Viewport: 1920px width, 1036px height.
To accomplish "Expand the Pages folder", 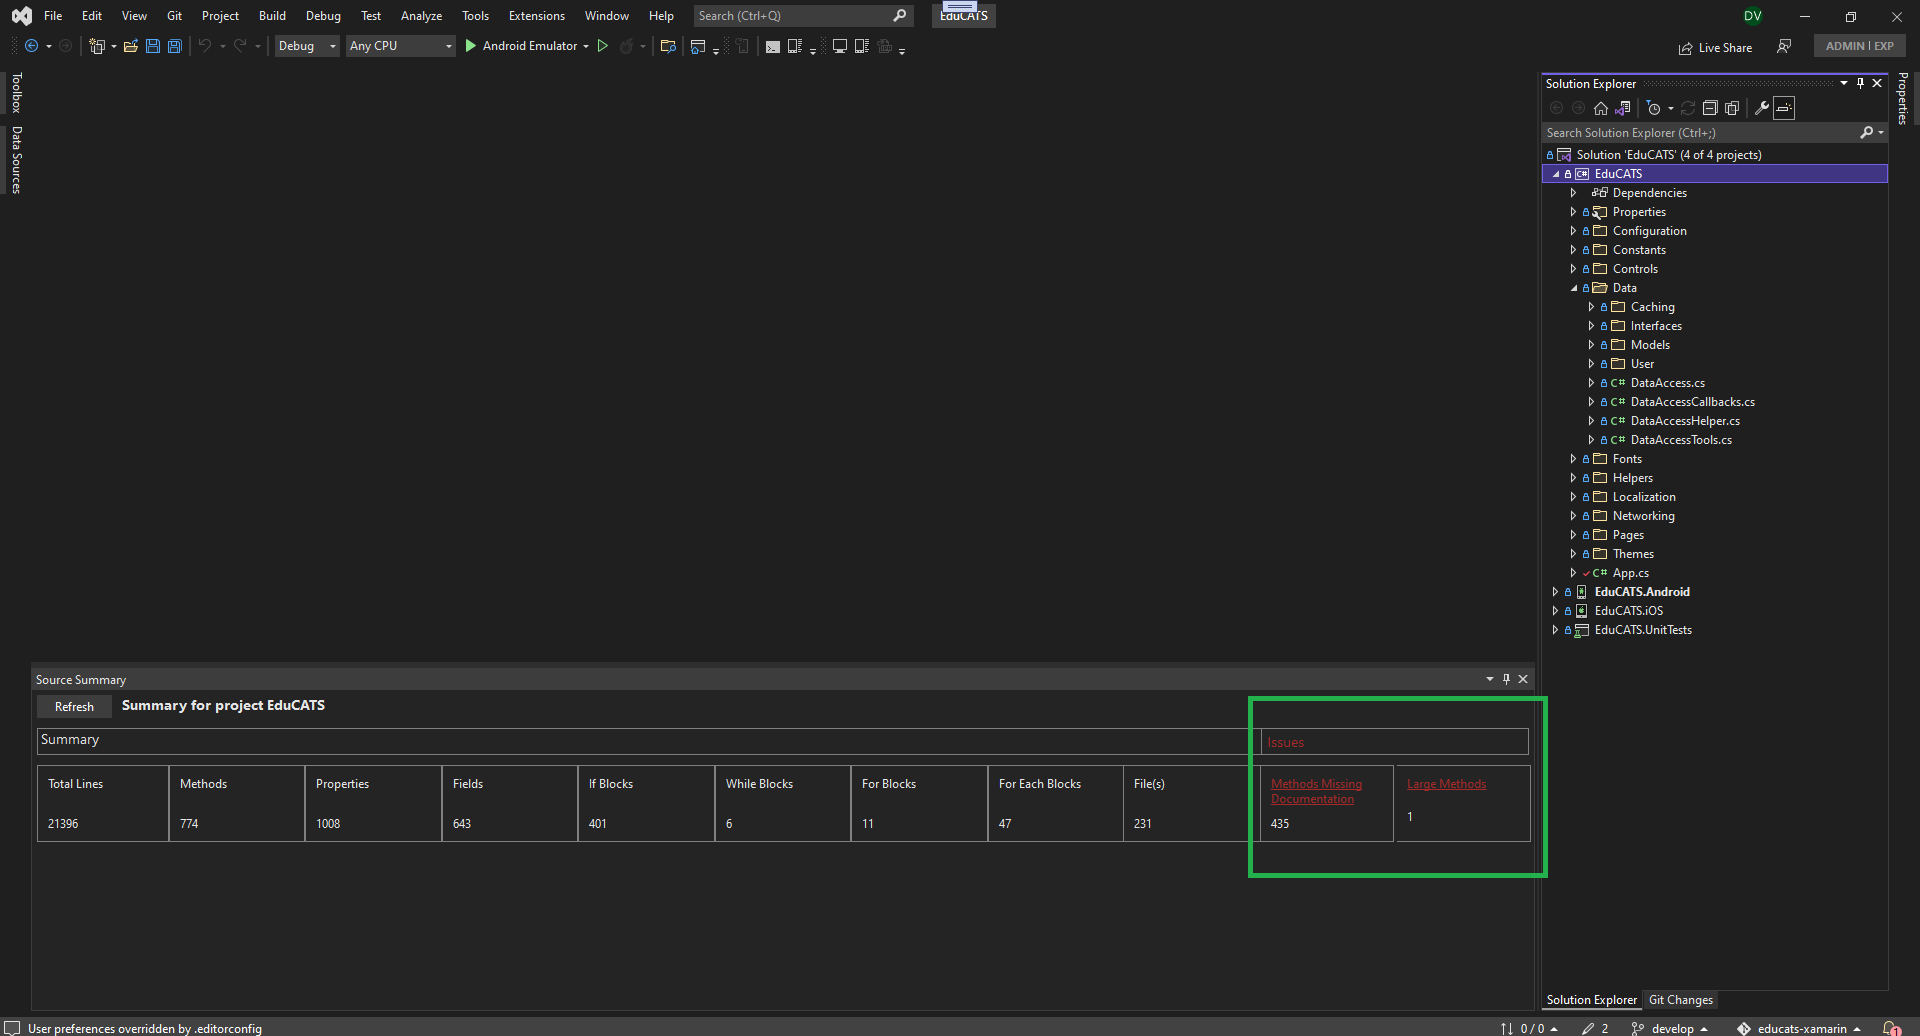I will 1574,535.
